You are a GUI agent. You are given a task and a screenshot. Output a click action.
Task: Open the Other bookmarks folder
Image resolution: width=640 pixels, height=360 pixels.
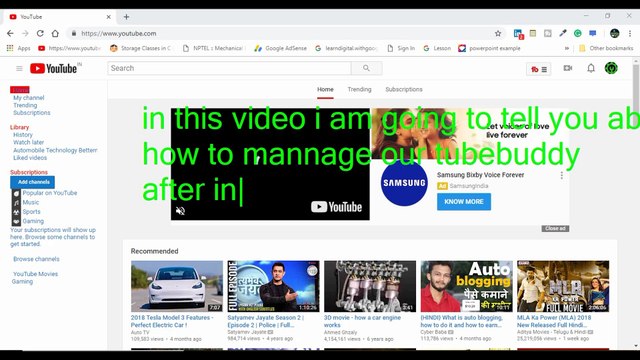pos(606,48)
